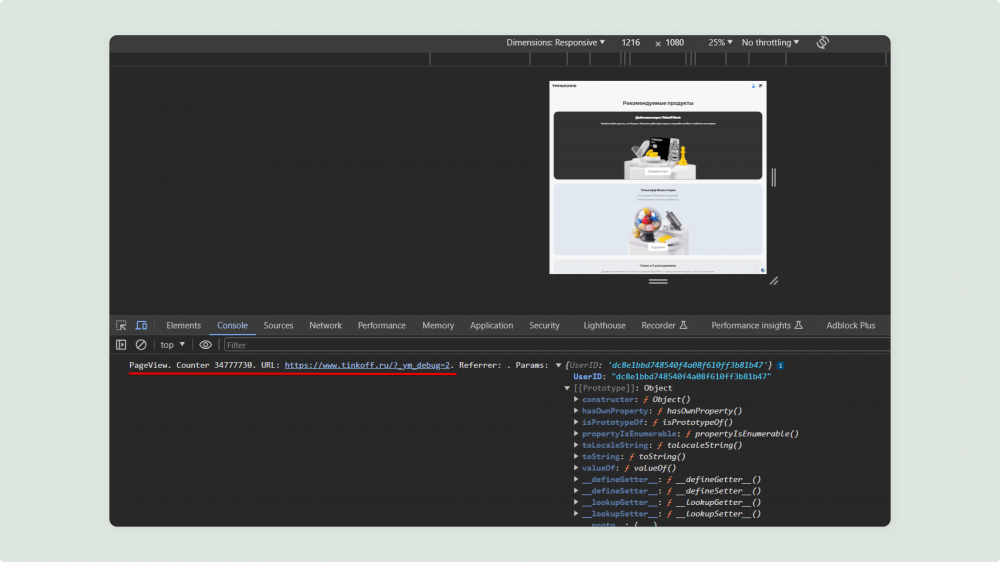Click the "PageView. Counter 34777730" text
The image size is (1000, 562).
click(191, 365)
